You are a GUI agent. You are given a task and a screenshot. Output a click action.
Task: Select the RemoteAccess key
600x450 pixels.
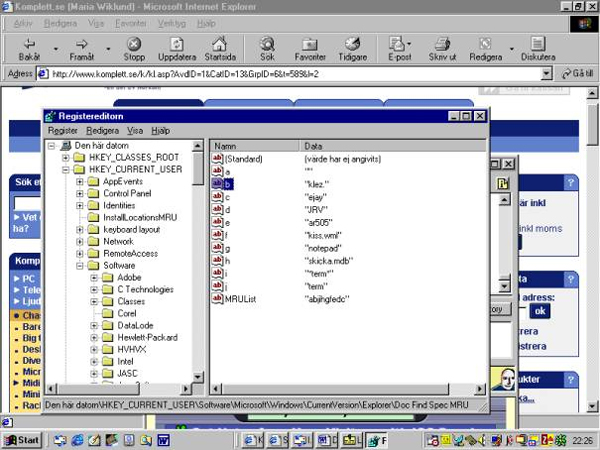[130, 253]
